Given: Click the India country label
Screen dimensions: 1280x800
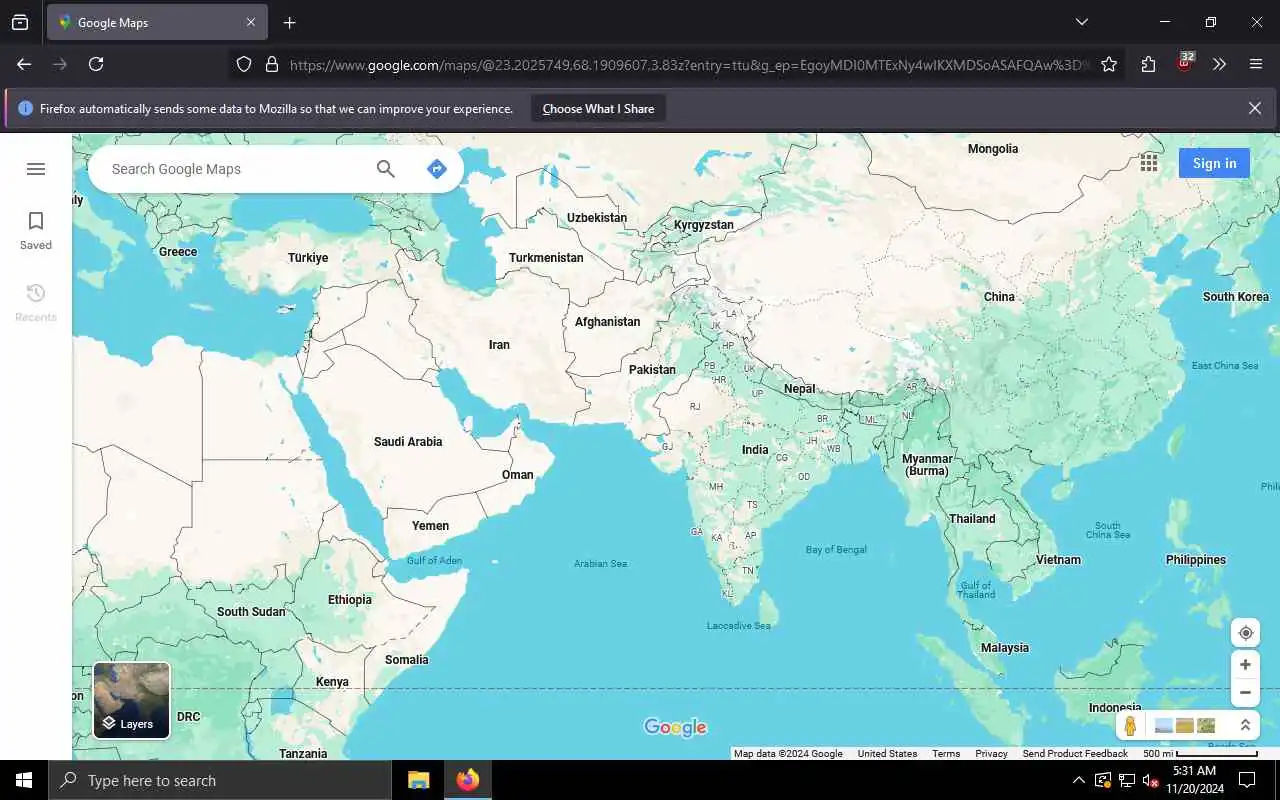Looking at the screenshot, I should tap(755, 450).
